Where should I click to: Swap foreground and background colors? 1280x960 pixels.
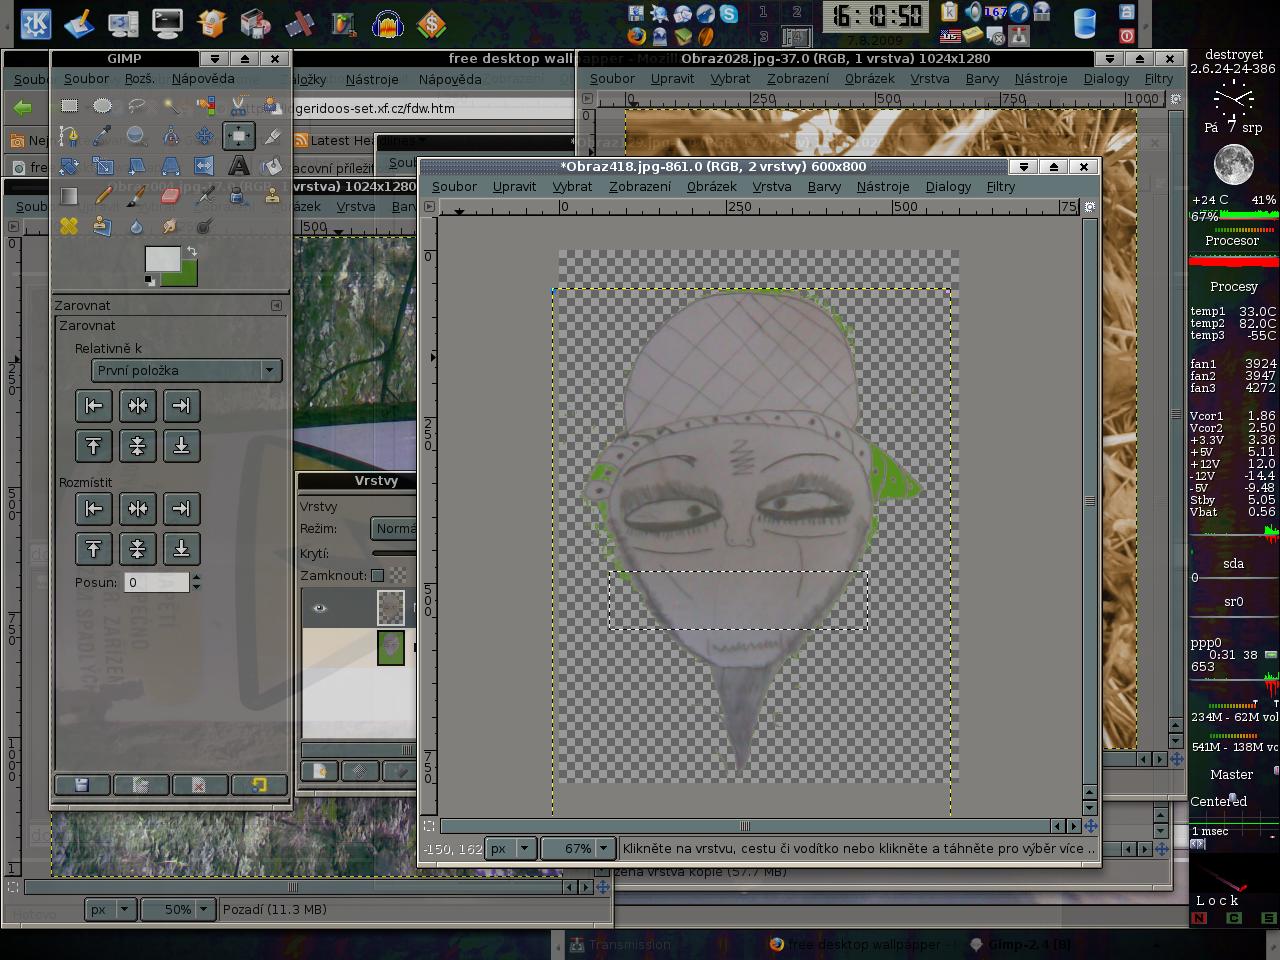[x=191, y=252]
